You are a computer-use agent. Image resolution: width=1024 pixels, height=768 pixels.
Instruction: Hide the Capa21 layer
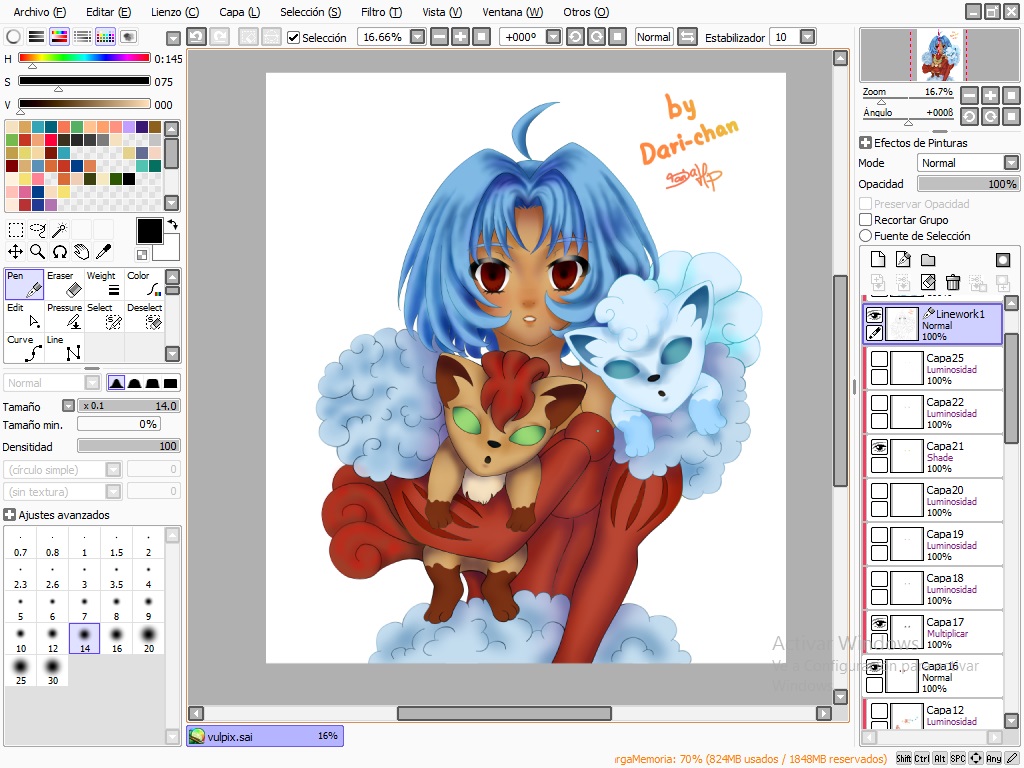tap(879, 447)
